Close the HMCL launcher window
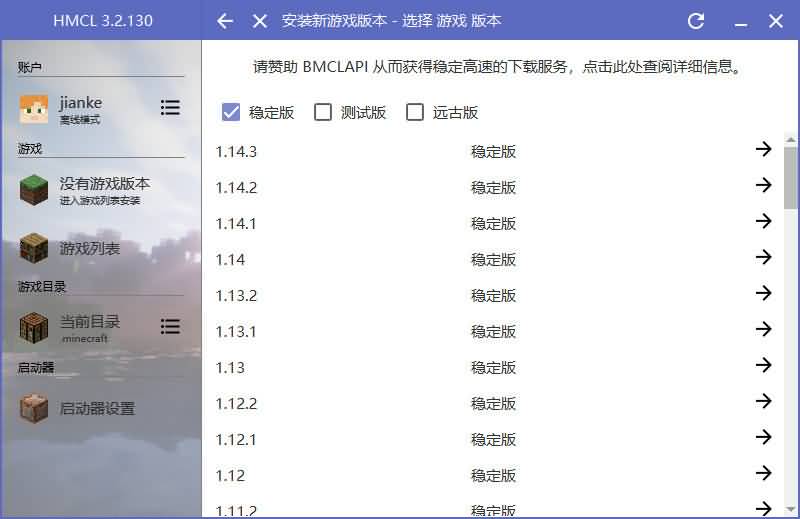 tap(776, 21)
